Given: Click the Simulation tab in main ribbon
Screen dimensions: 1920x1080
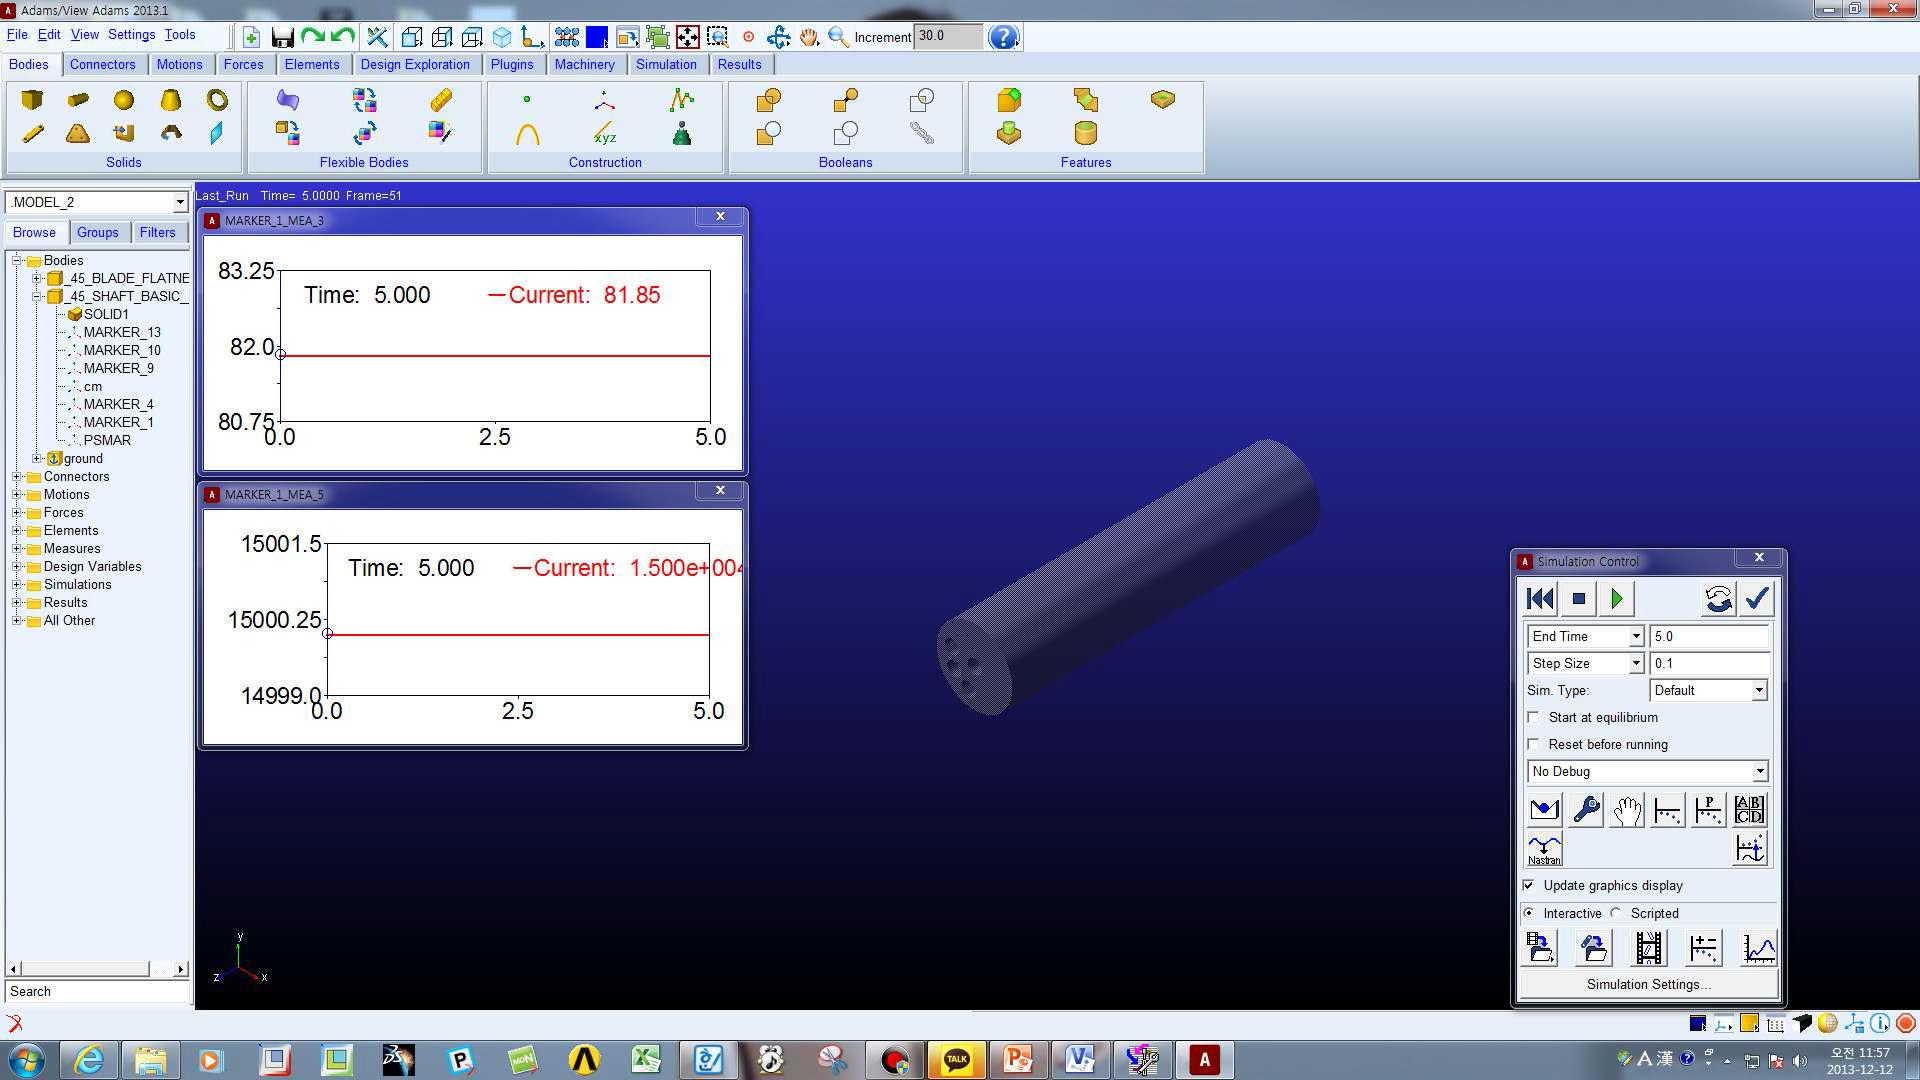Looking at the screenshot, I should [x=666, y=63].
